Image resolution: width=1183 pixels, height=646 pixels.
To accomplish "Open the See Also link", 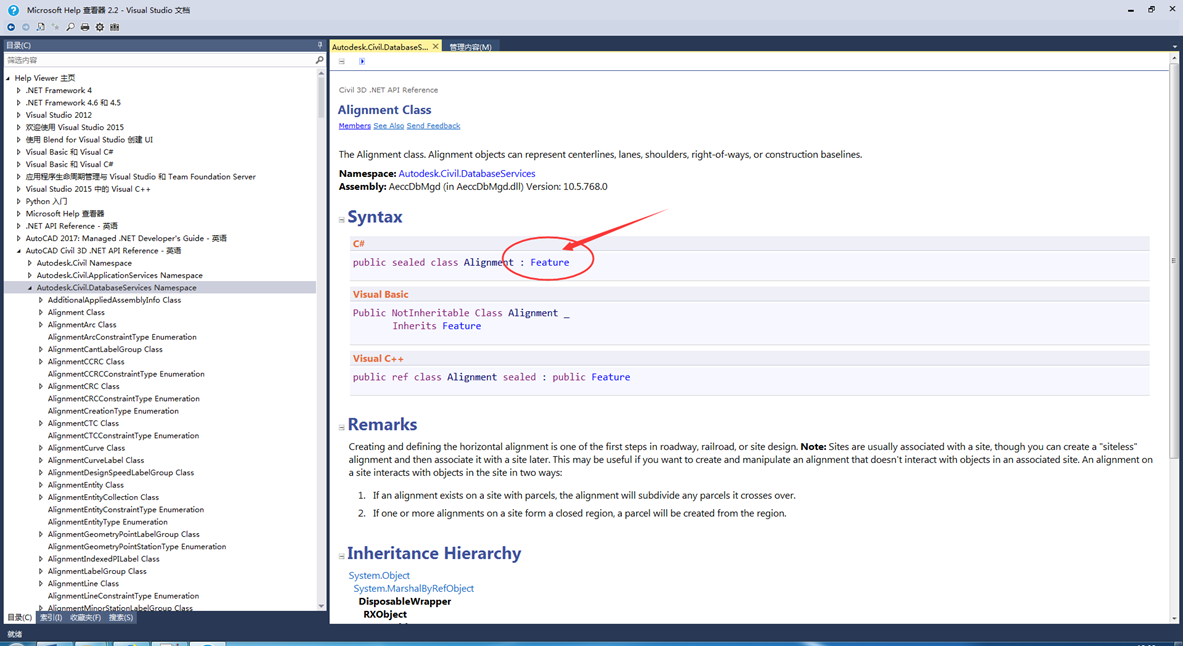I will coord(389,126).
